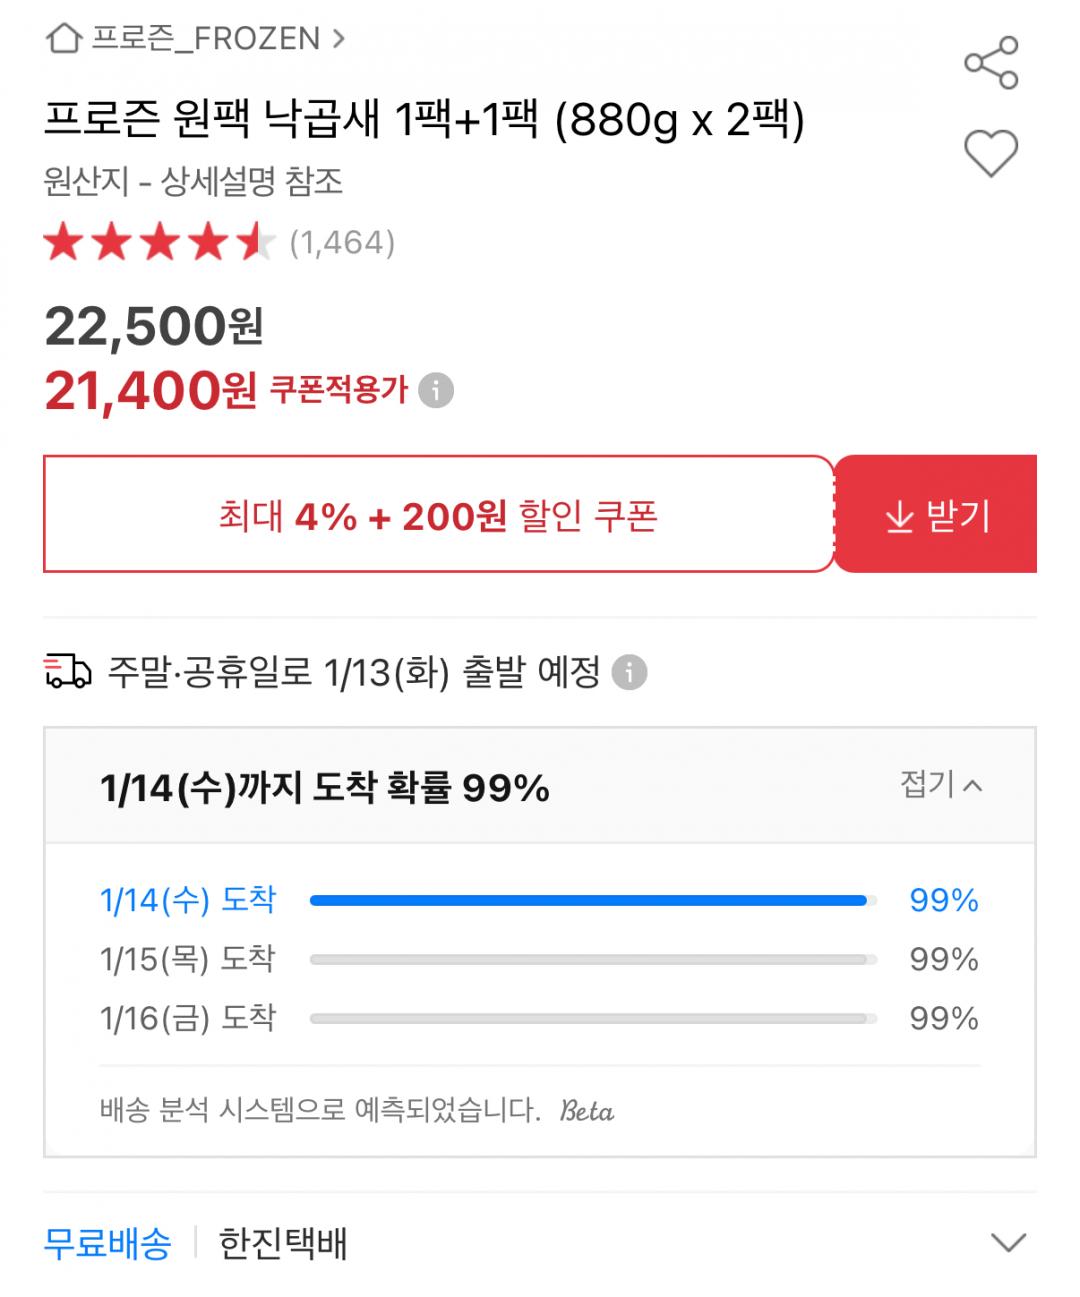The image size is (1080, 1297).
Task: Toggle the heart wishlist icon
Action: coord(990,153)
